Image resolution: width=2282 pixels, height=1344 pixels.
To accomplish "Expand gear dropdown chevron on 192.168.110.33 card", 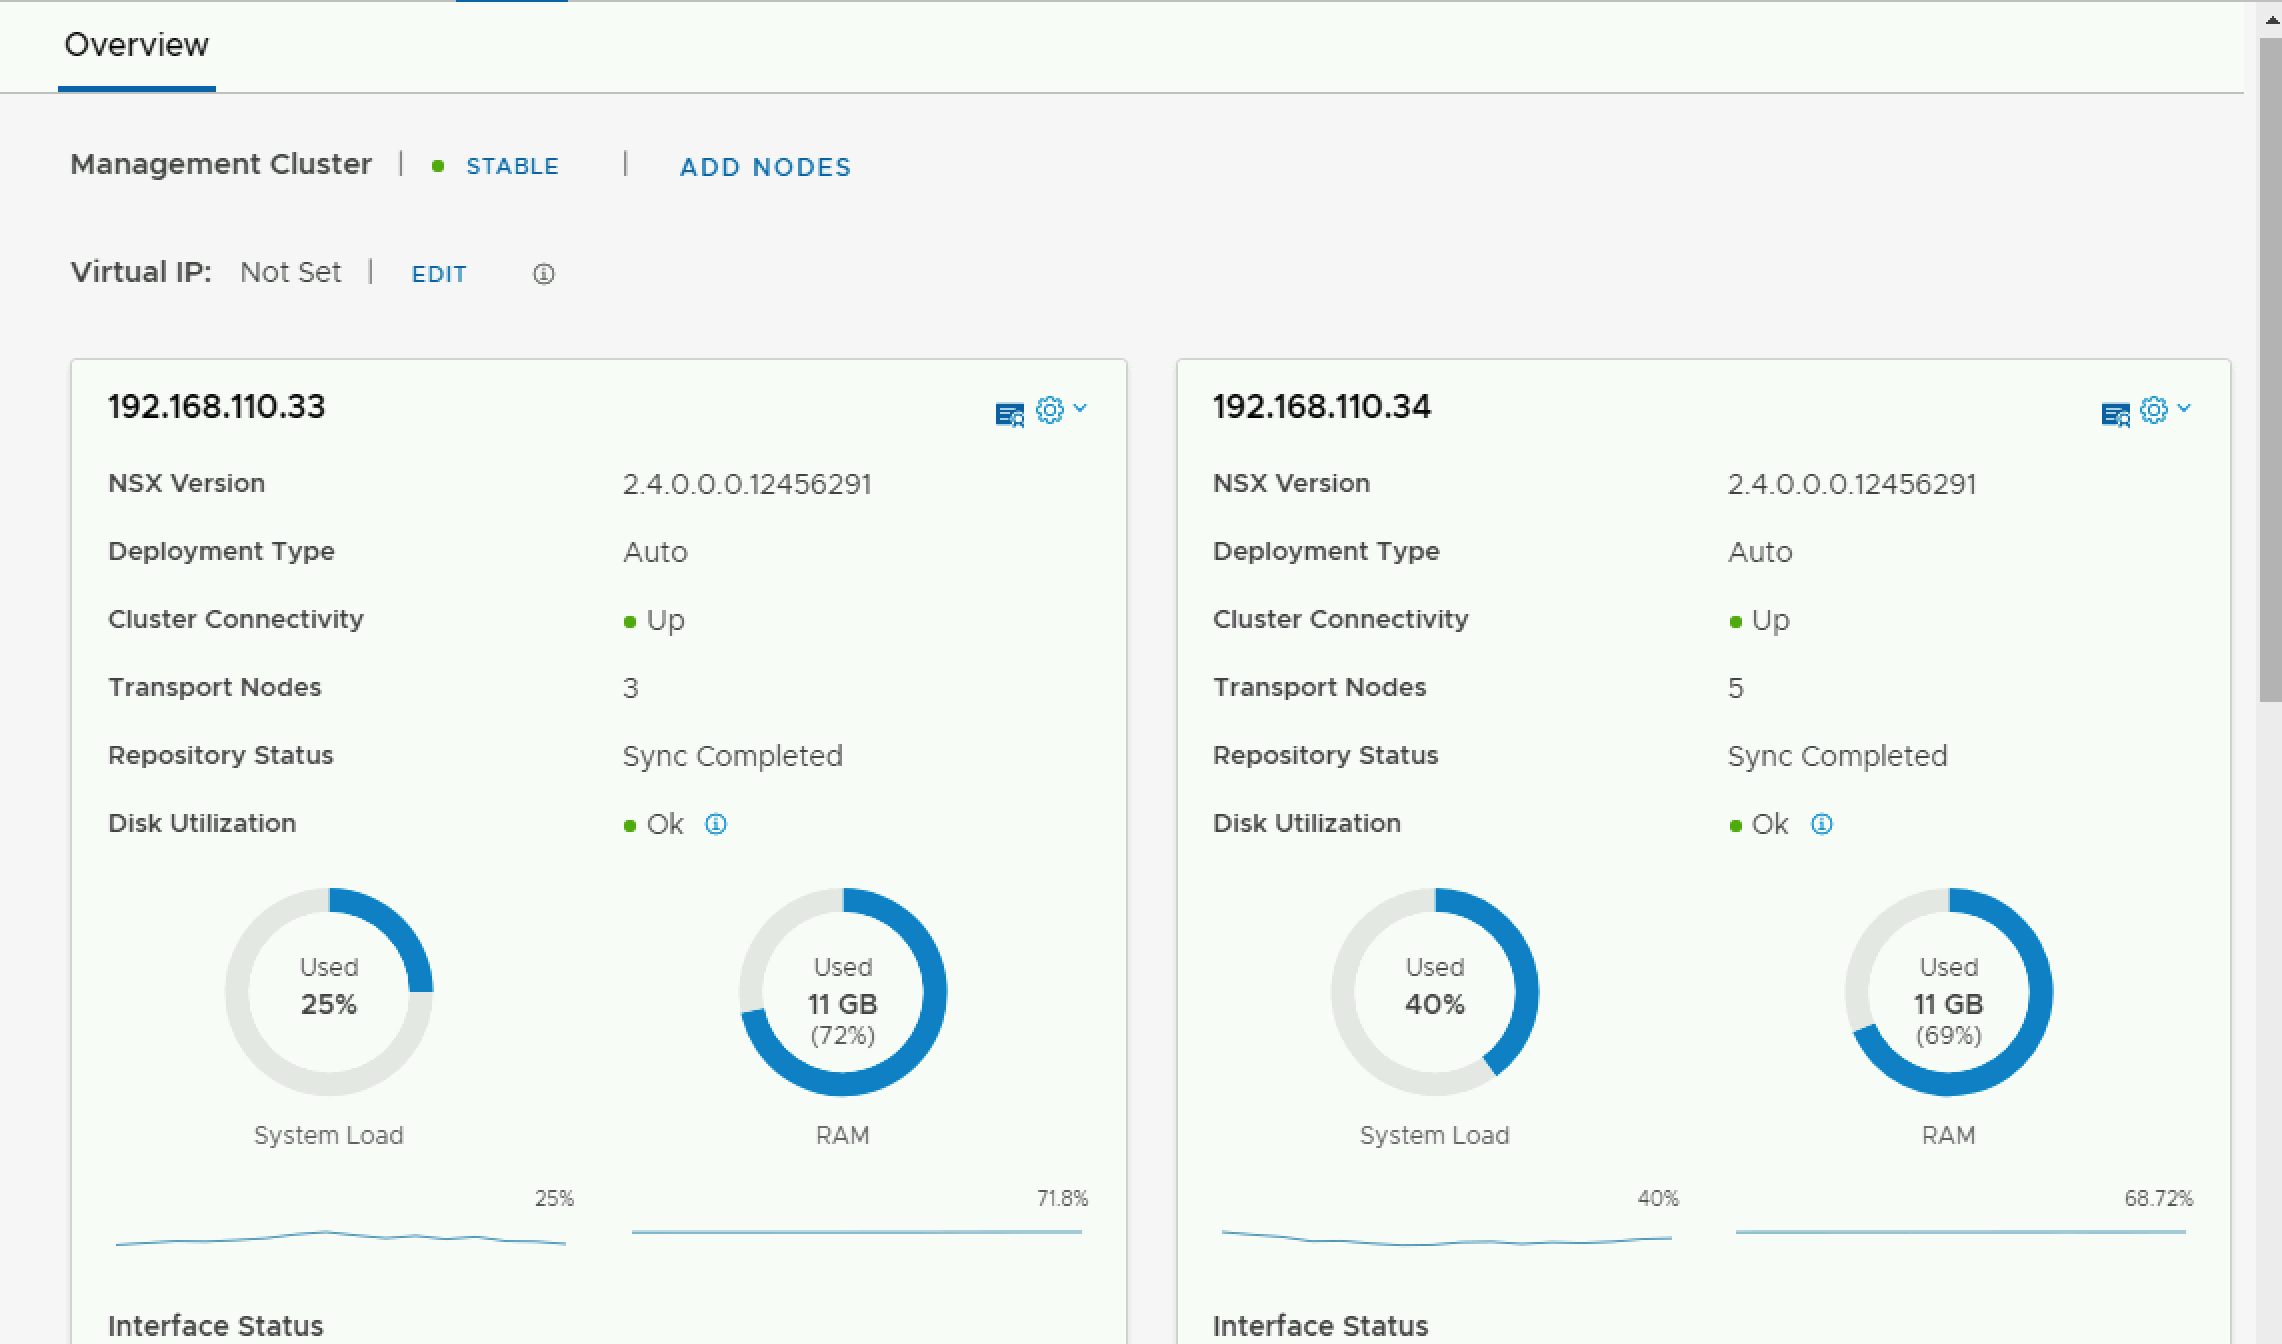I will [1080, 408].
